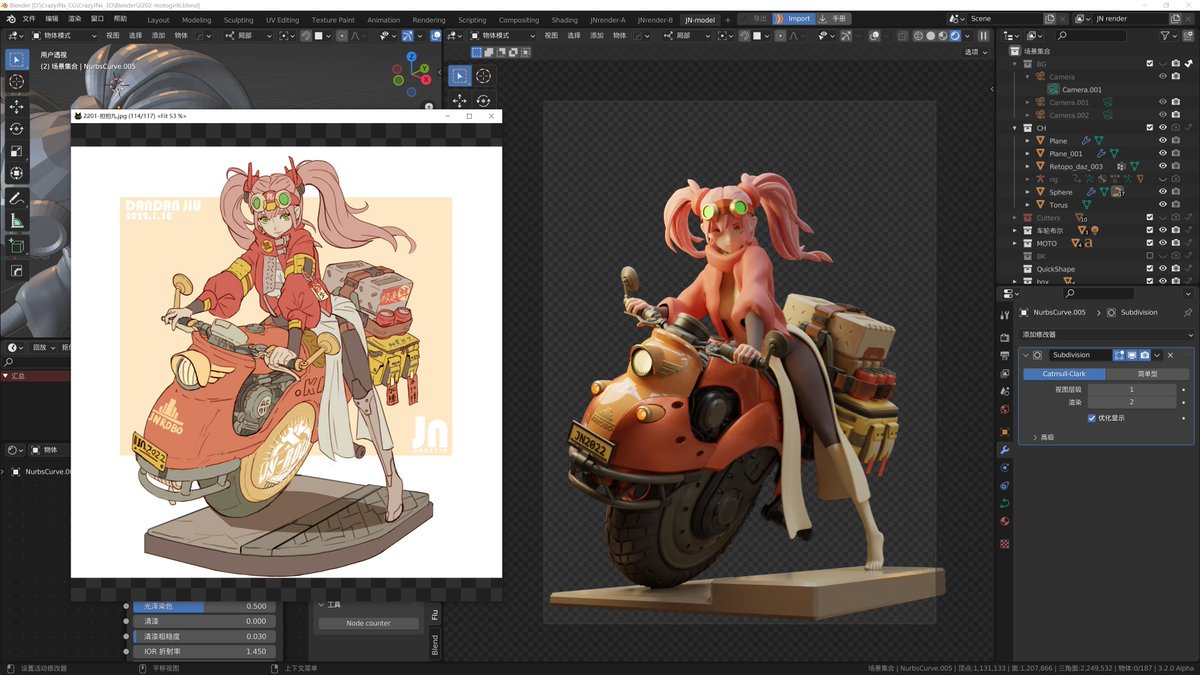Open left viewport 物体模式 mode dropdown
This screenshot has width=1200, height=675.
pos(64,35)
